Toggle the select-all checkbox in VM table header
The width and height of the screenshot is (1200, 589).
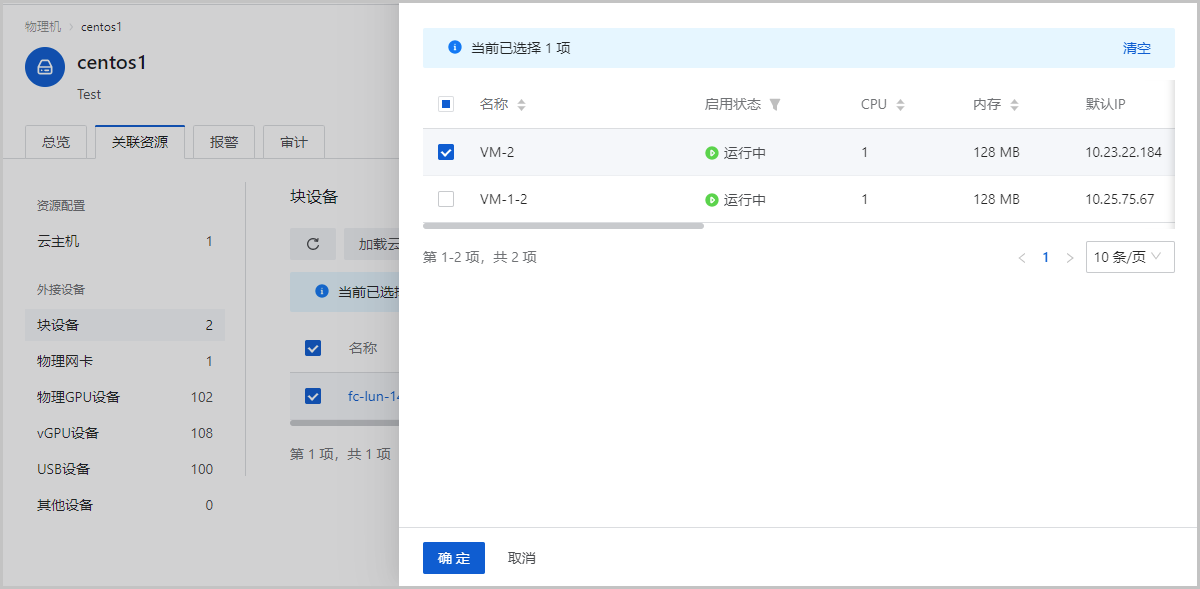[446, 104]
